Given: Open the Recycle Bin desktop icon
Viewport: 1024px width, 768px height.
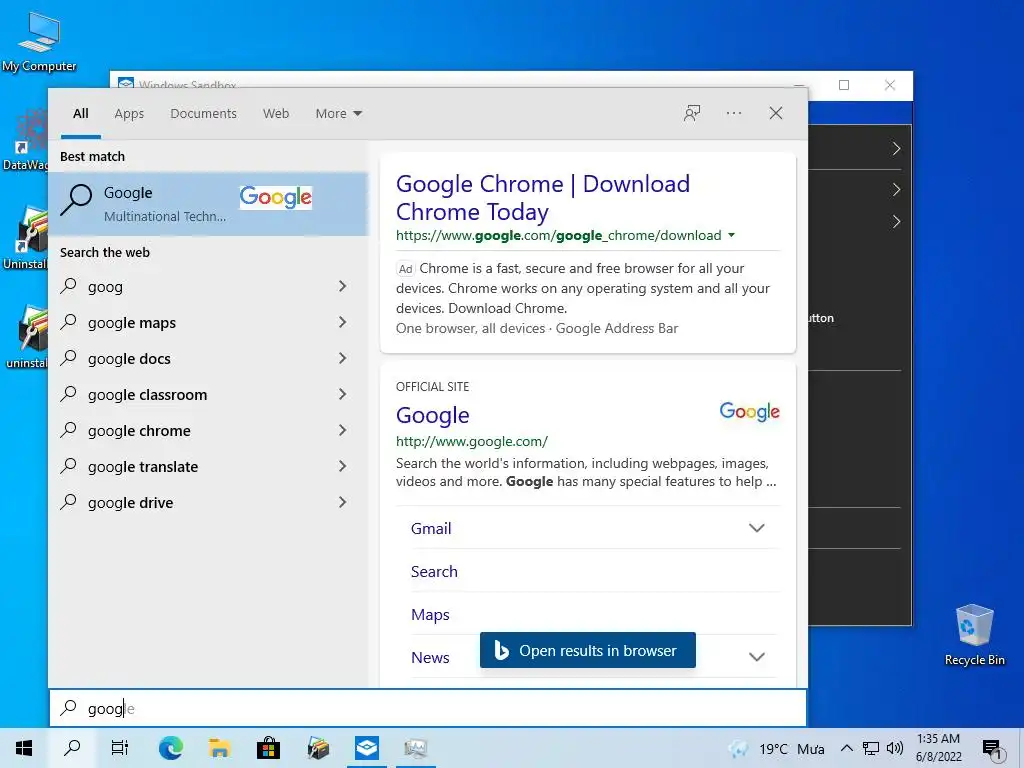Looking at the screenshot, I should tap(974, 634).
